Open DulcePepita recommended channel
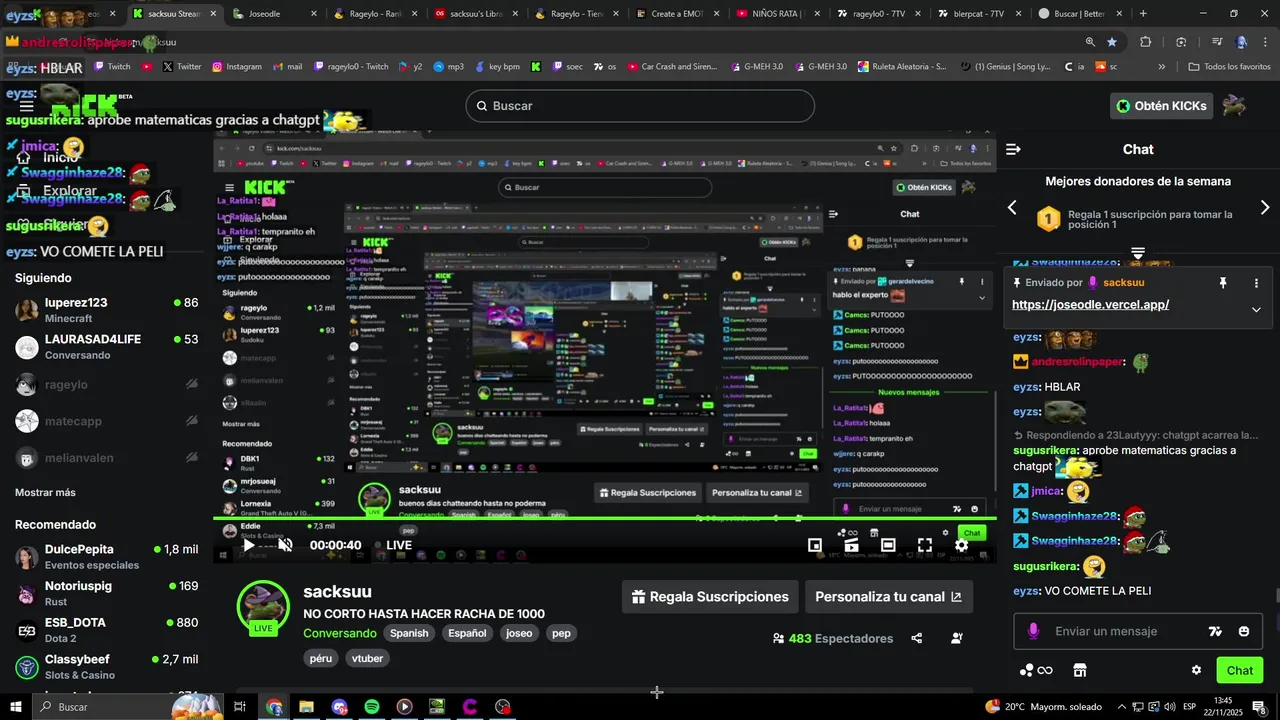The width and height of the screenshot is (1280, 720). coord(106,556)
